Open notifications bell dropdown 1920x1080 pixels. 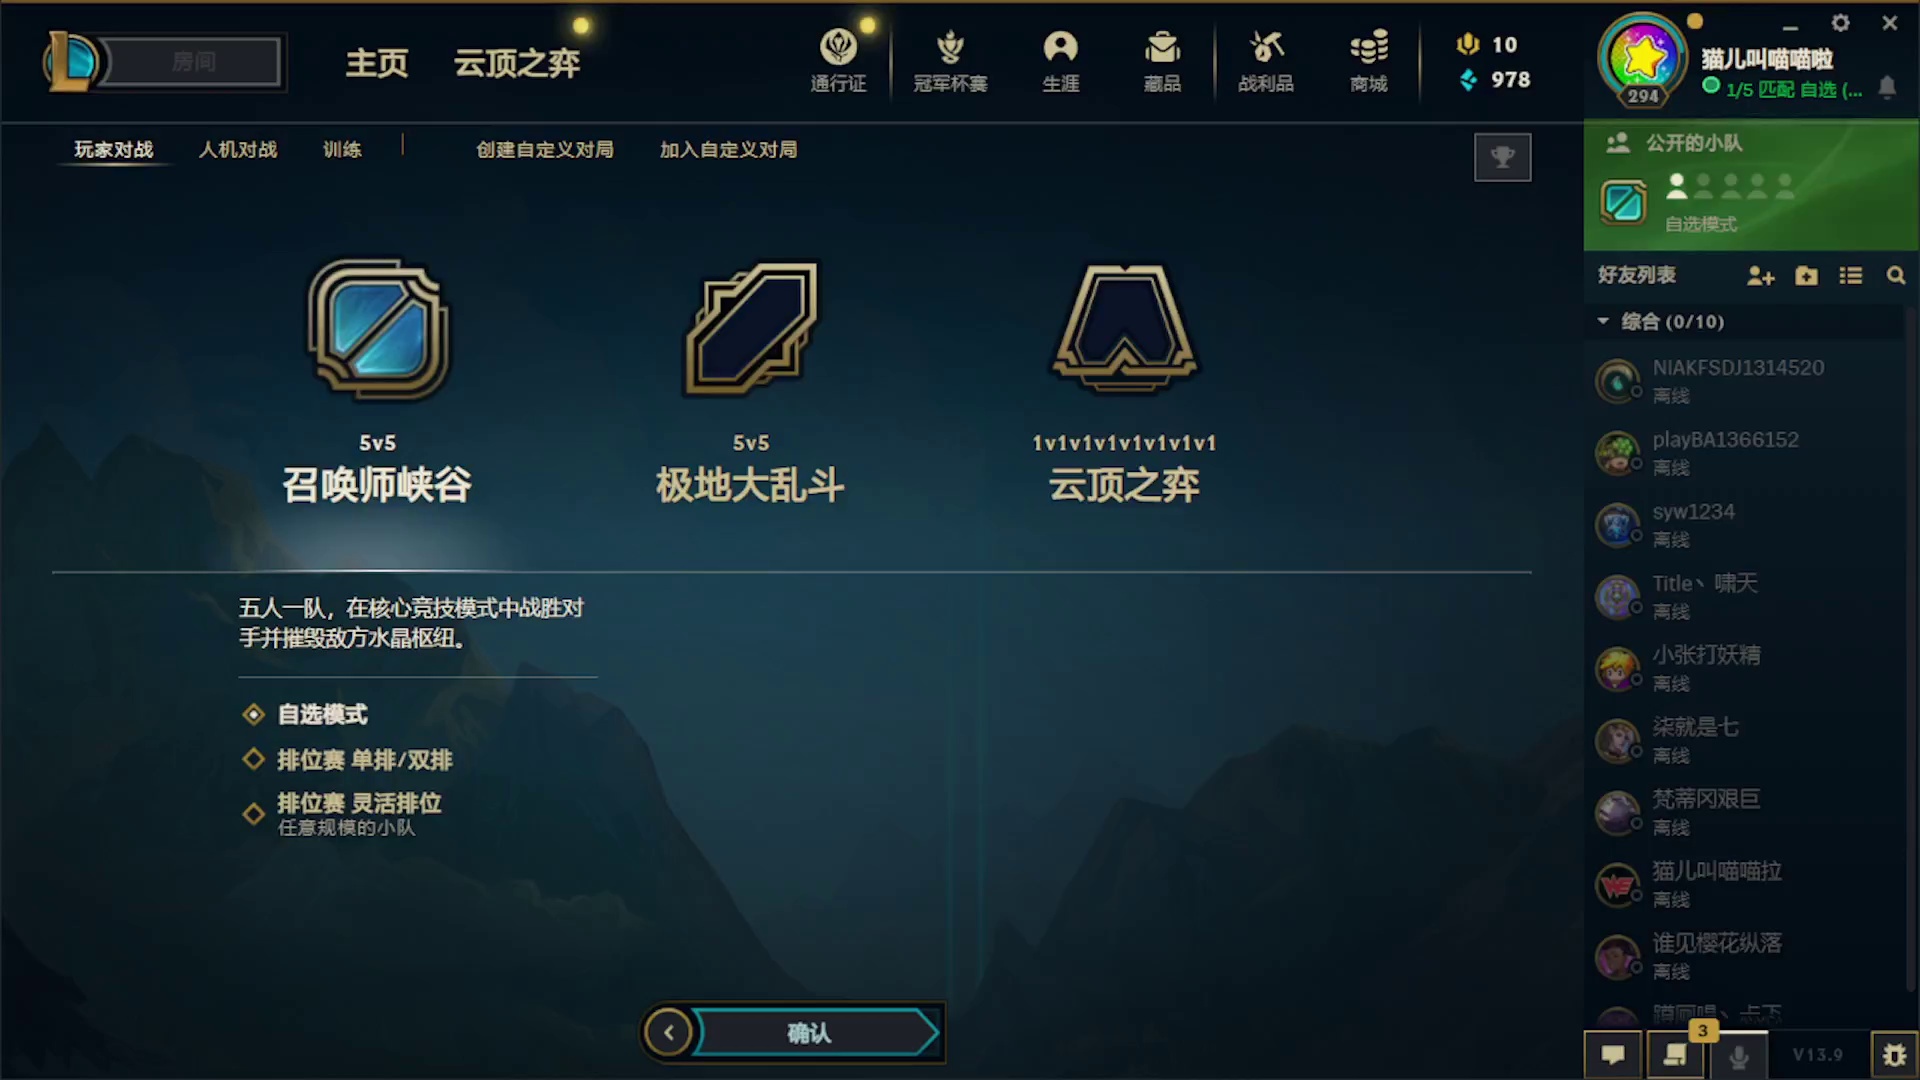[1887, 88]
